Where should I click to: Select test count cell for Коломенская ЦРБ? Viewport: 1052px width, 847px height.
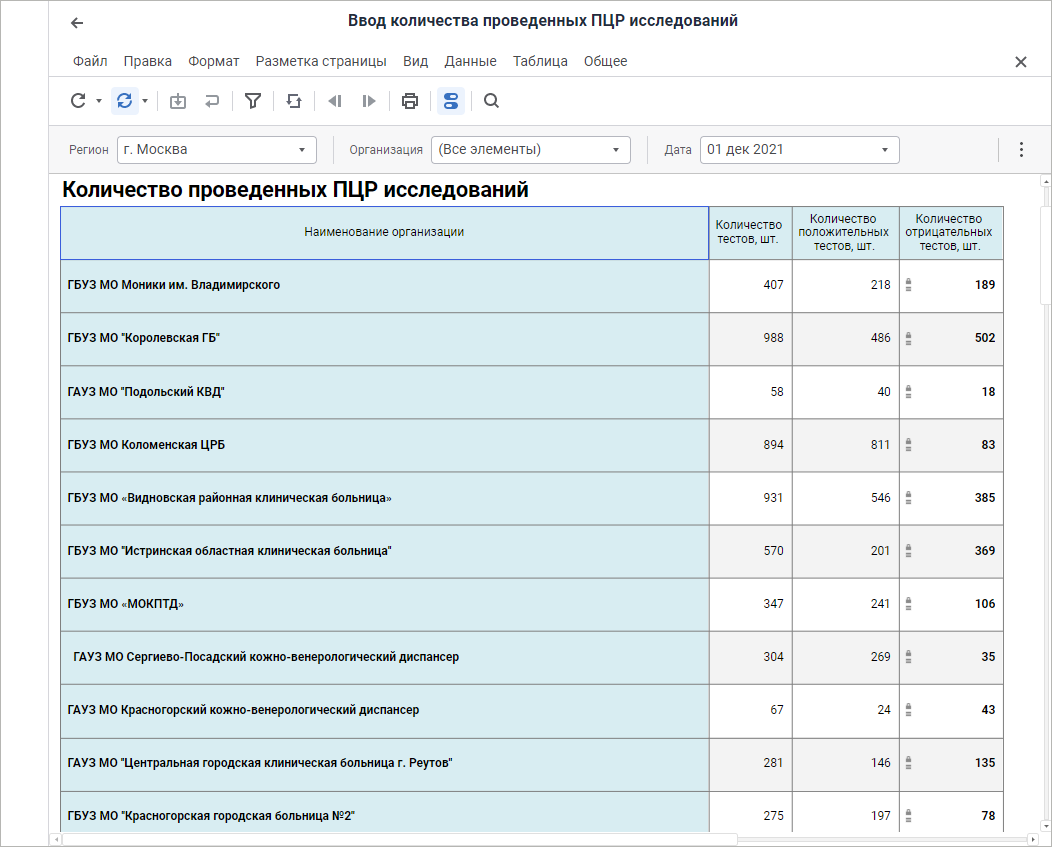point(751,445)
